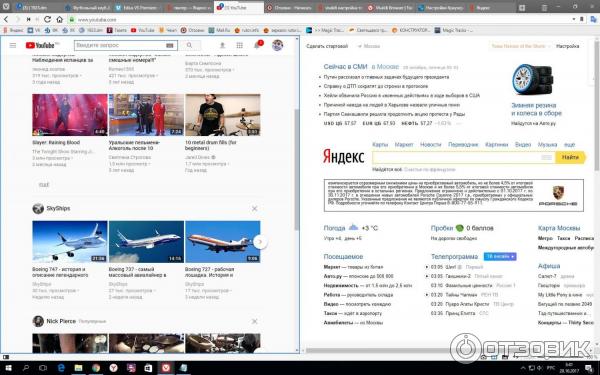Open the Vivaldi main menu icon
This screenshot has width=600, height=375.
coord(6,6)
